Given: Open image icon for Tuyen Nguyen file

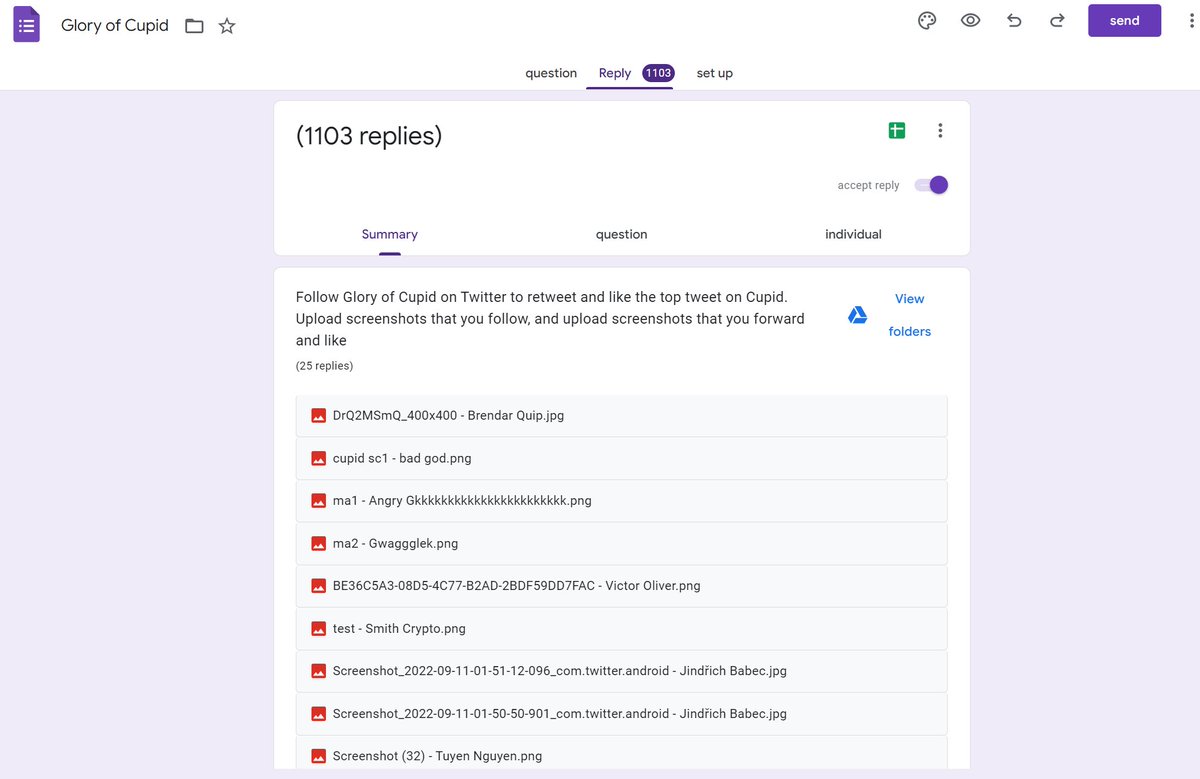Looking at the screenshot, I should [x=319, y=756].
